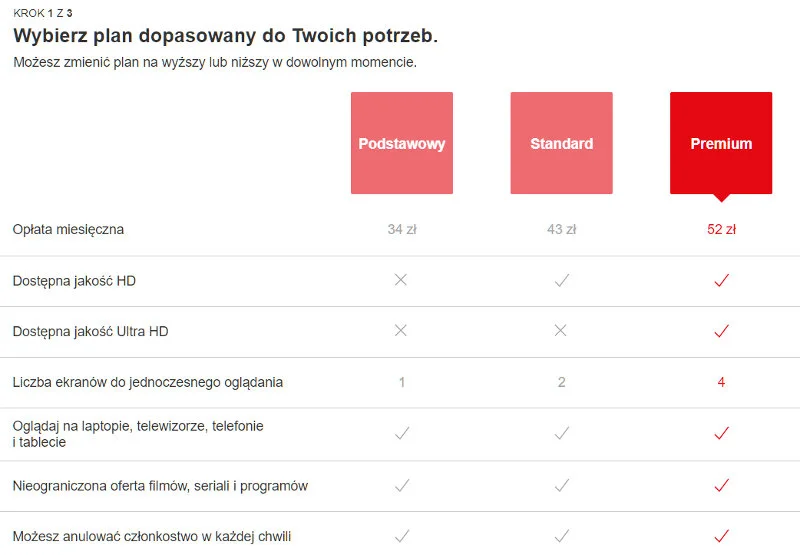The height and width of the screenshot is (555, 800).
Task: Click Ultra HD cross icon for Standard
Action: coord(561,331)
